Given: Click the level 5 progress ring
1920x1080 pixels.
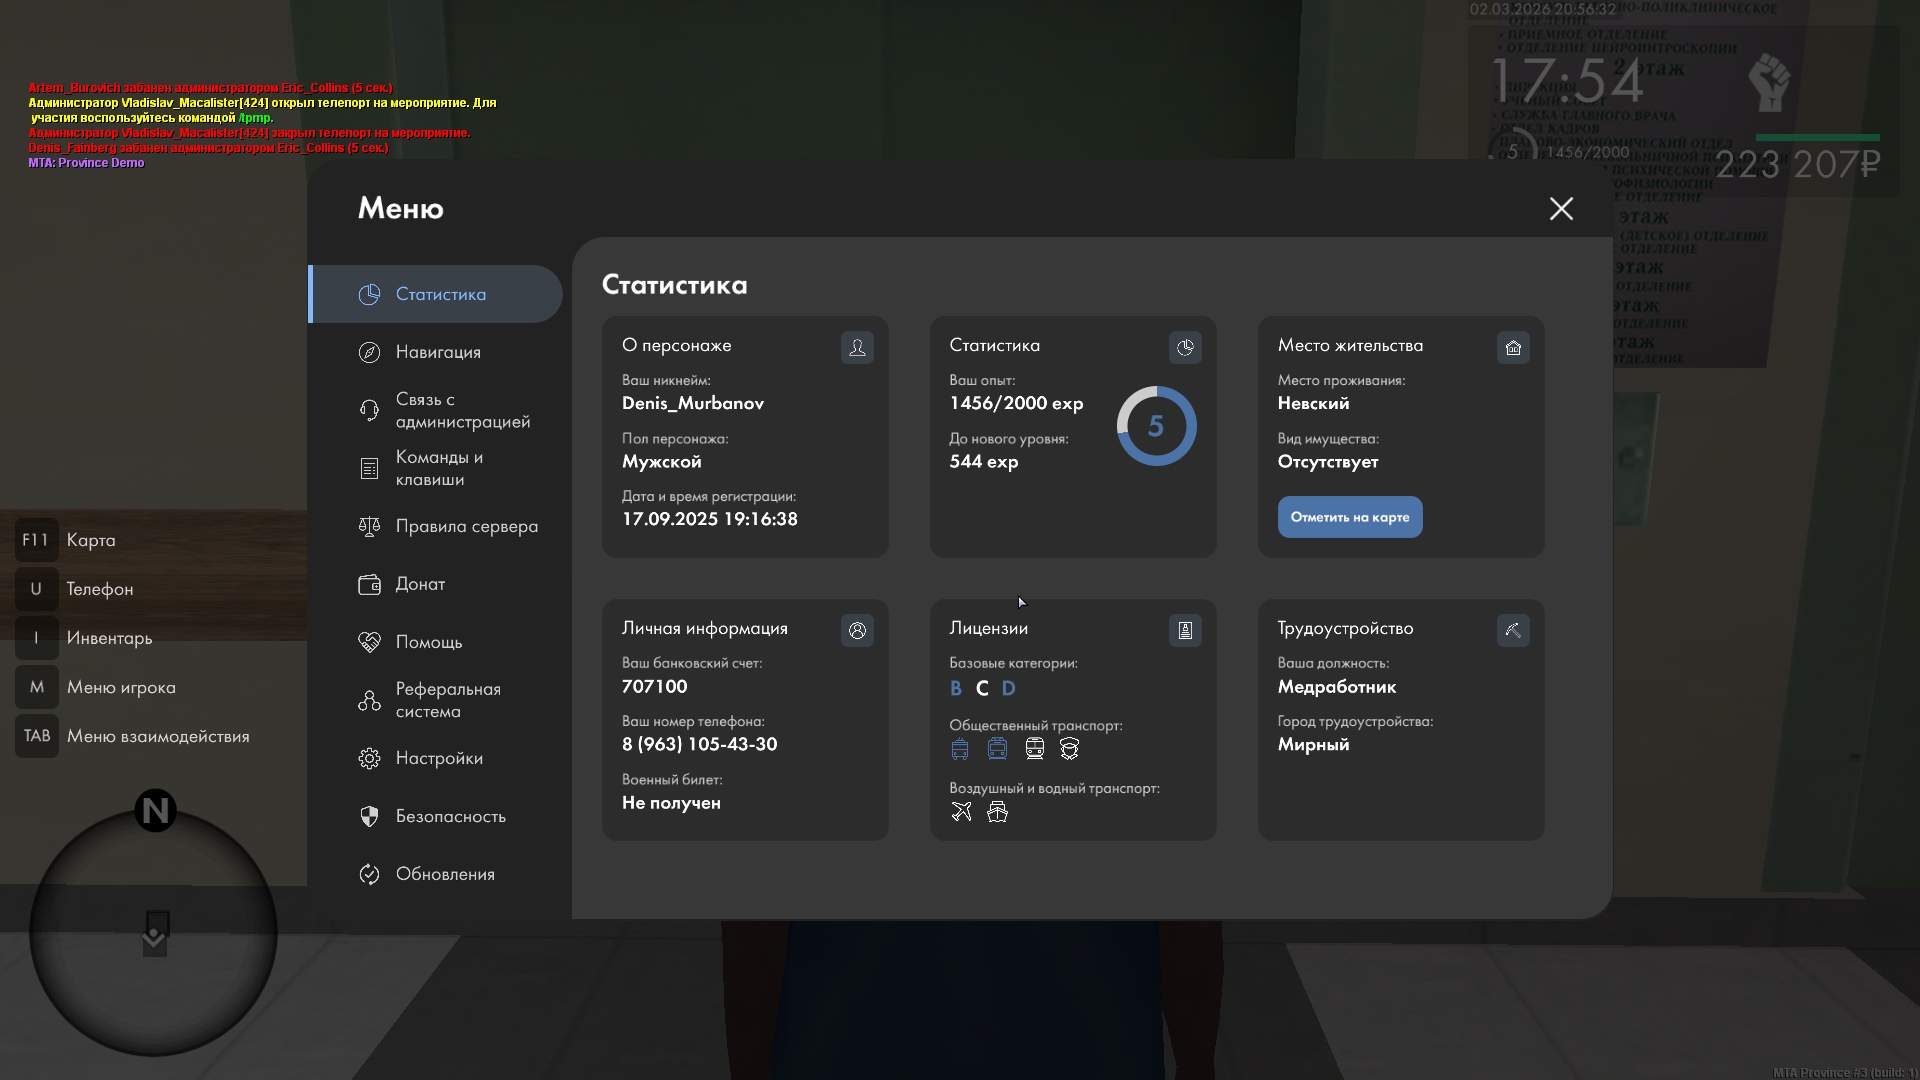Looking at the screenshot, I should click(1156, 426).
